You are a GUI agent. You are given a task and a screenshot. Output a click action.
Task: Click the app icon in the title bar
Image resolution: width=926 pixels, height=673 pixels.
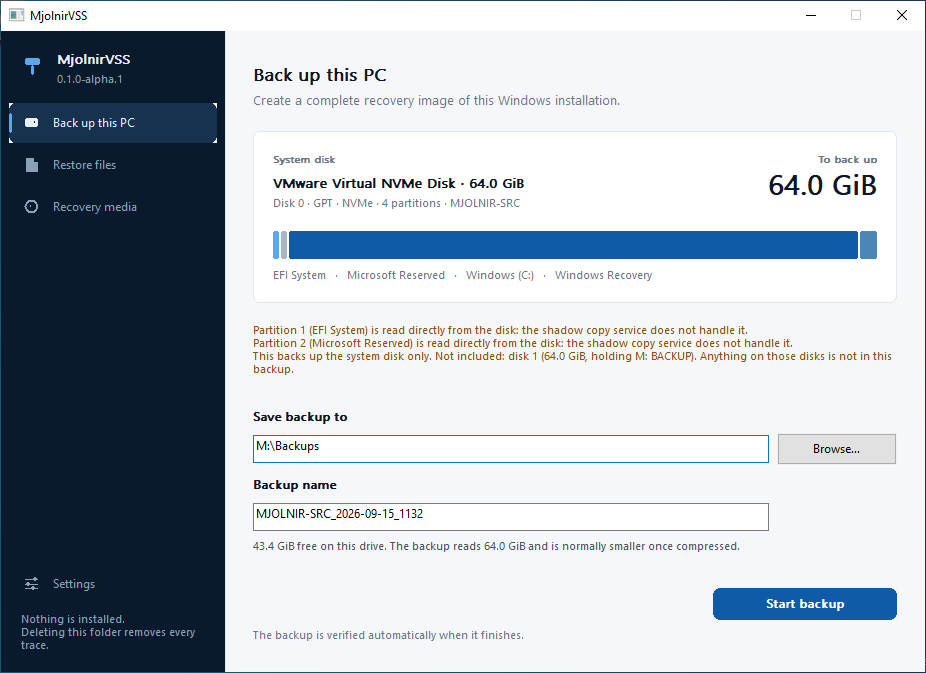tap(16, 15)
